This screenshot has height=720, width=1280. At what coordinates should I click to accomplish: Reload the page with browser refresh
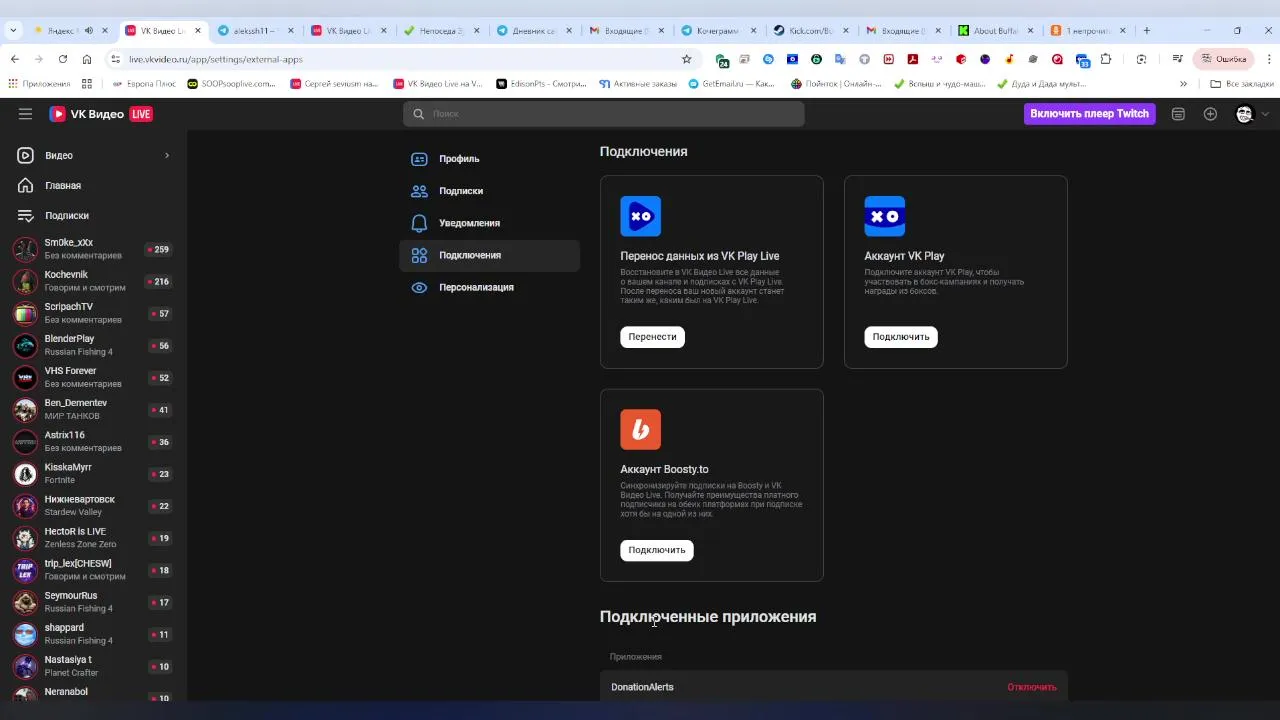(x=63, y=59)
